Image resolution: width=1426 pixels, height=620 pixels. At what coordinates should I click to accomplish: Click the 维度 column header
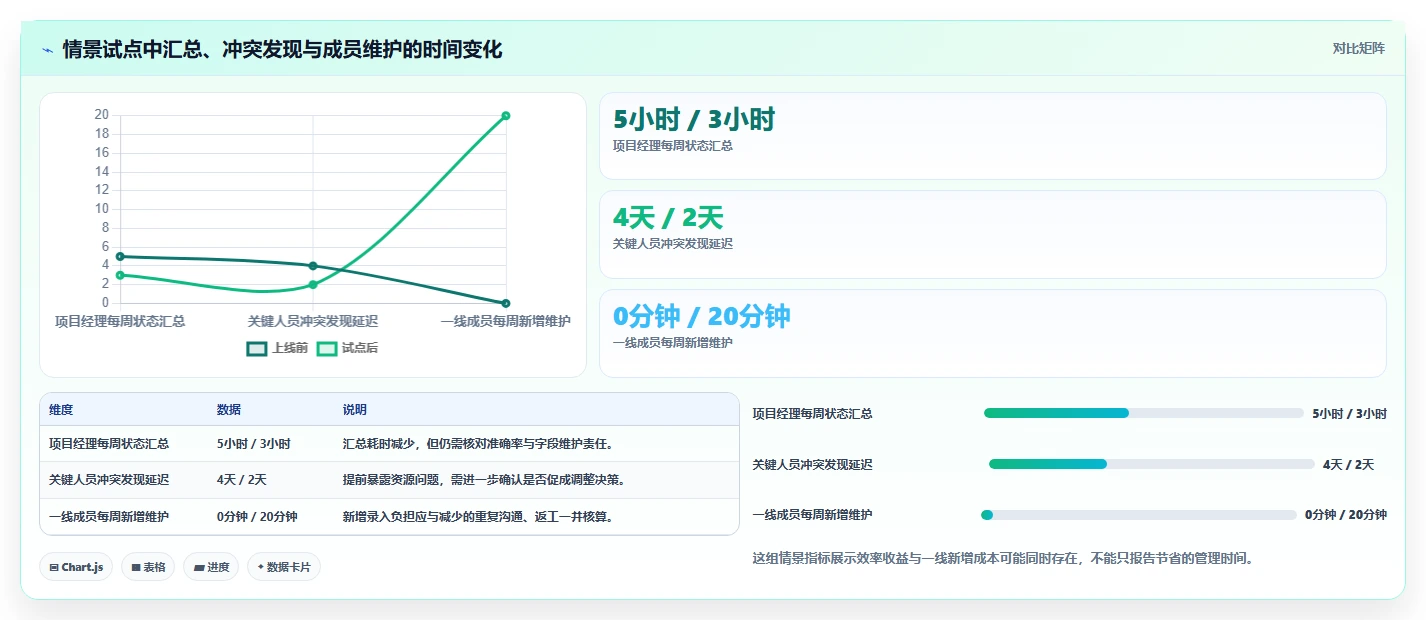click(61, 410)
